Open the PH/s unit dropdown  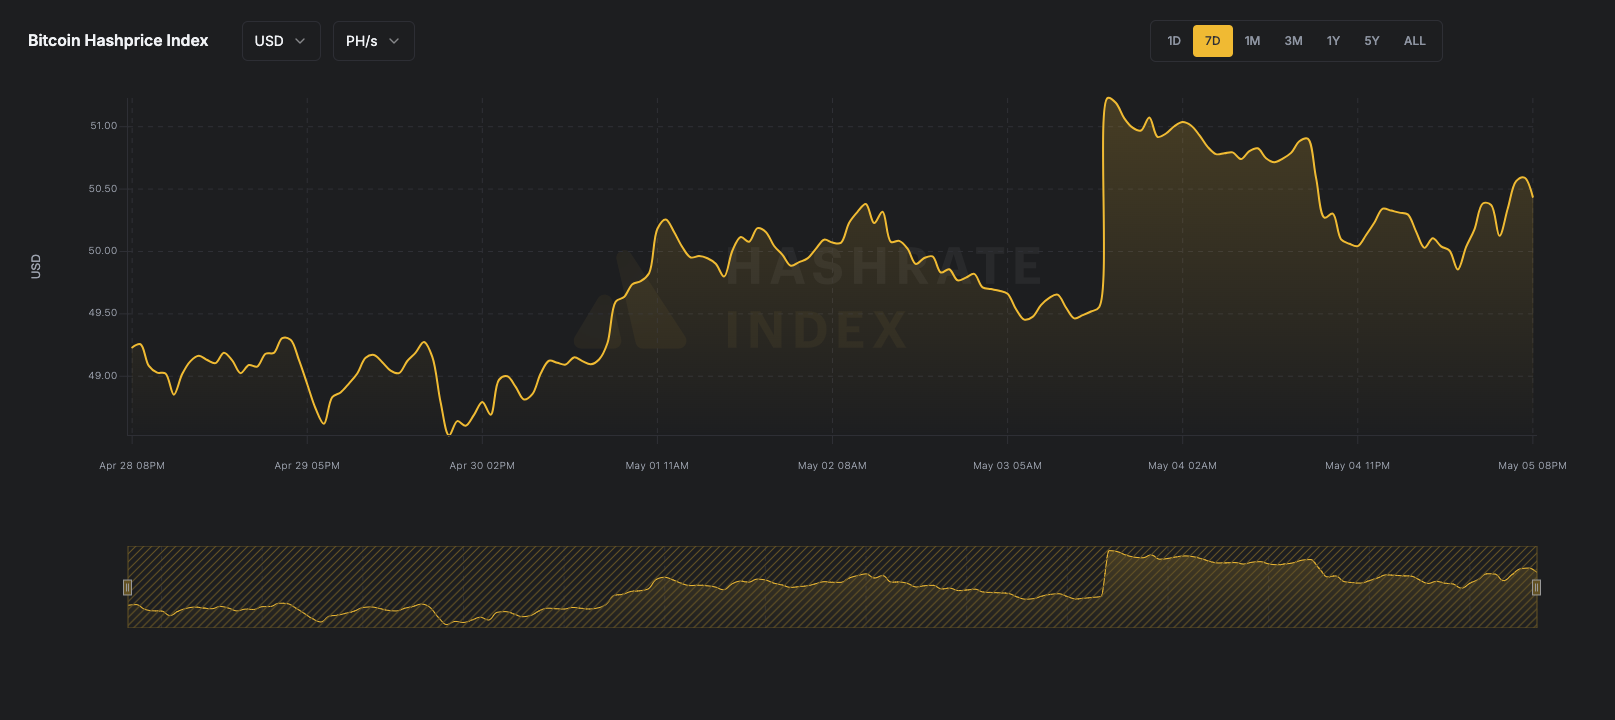(373, 41)
